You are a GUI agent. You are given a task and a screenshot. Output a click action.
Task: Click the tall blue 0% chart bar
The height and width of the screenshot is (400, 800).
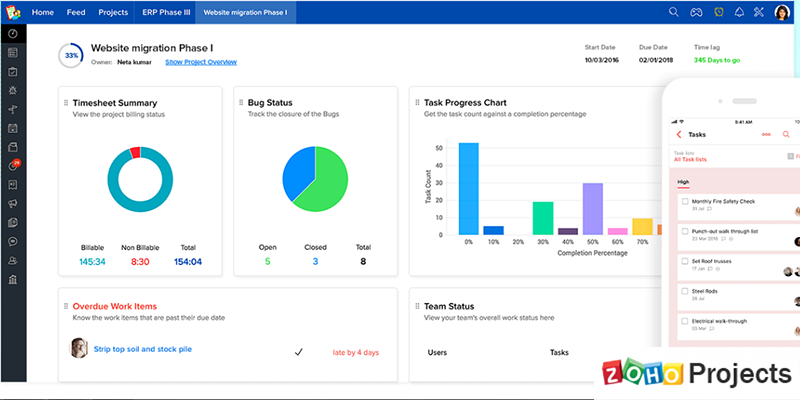click(468, 189)
